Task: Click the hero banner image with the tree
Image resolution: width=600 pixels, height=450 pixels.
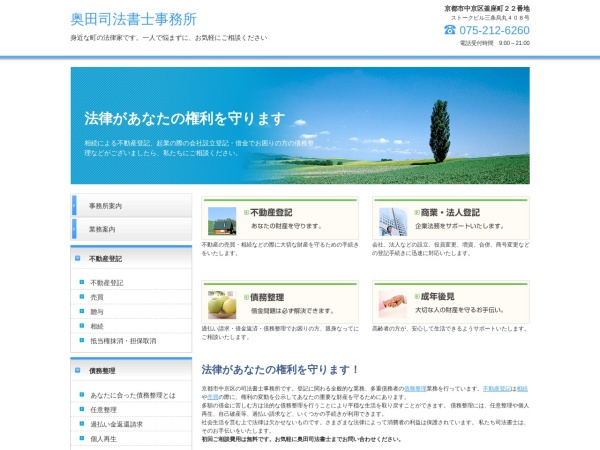Action: pyautogui.click(x=300, y=126)
